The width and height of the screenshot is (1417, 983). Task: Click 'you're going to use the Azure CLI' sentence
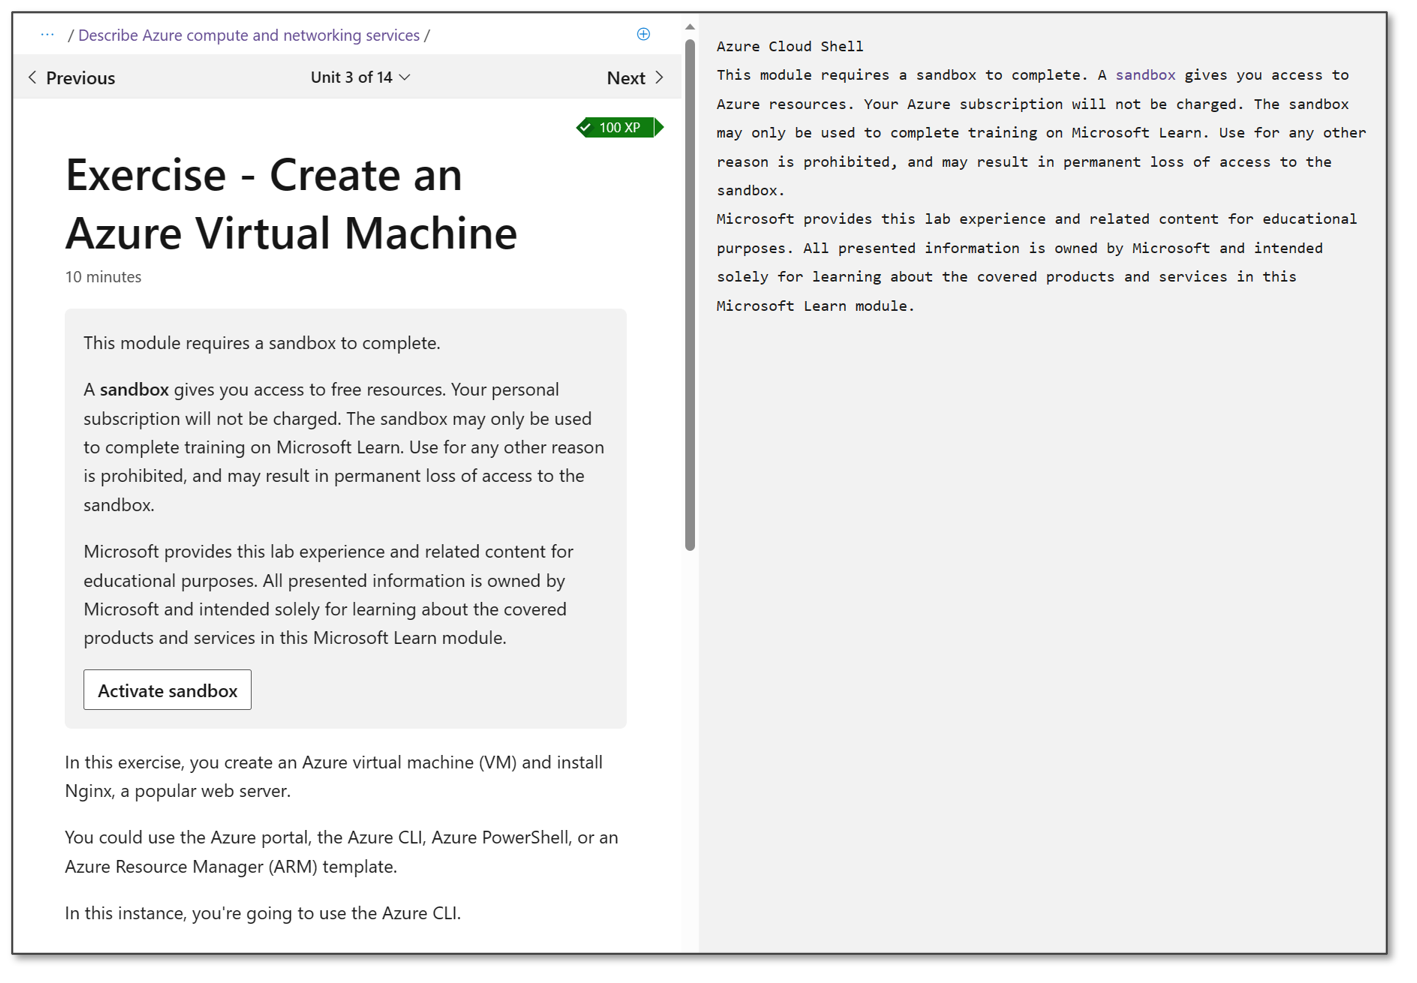pyautogui.click(x=263, y=913)
